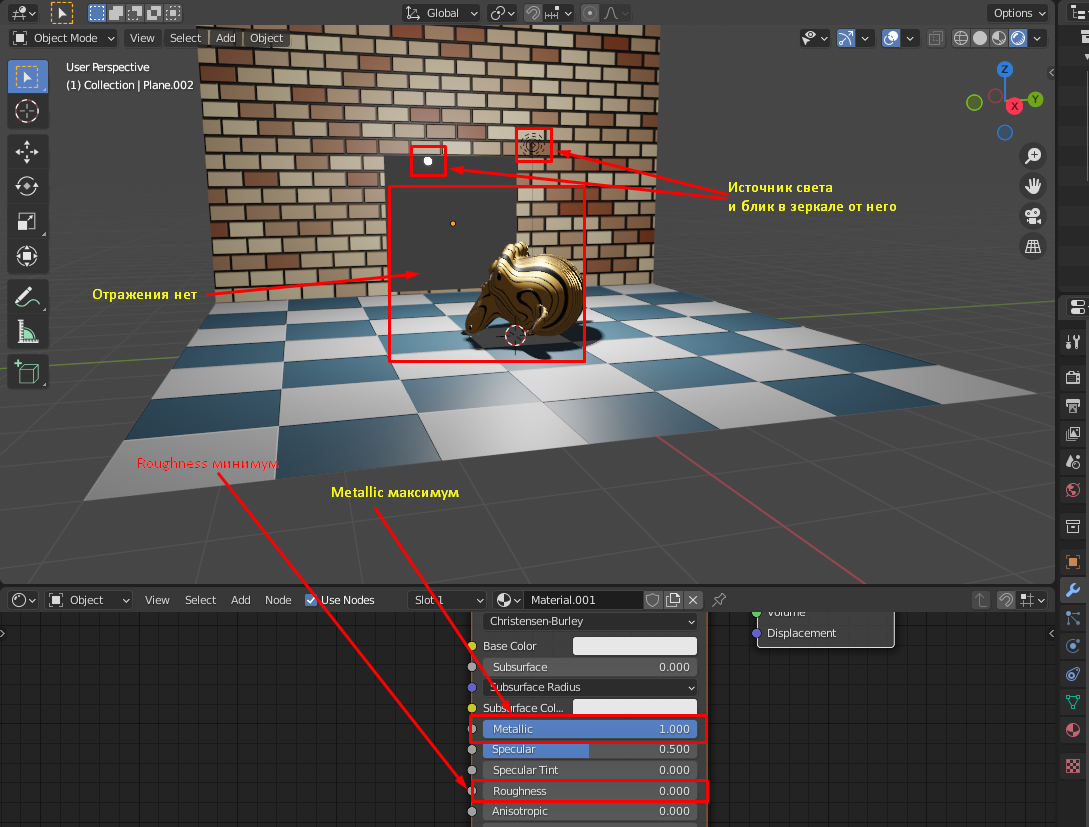Expand the Subsurface Radius dropdown
1089x827 pixels.
[590, 687]
